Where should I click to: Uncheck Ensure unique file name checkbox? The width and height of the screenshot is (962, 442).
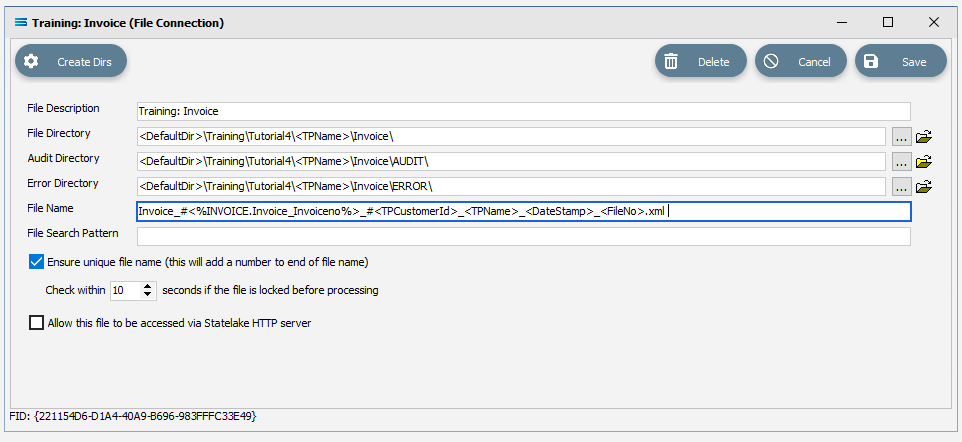click(36, 262)
